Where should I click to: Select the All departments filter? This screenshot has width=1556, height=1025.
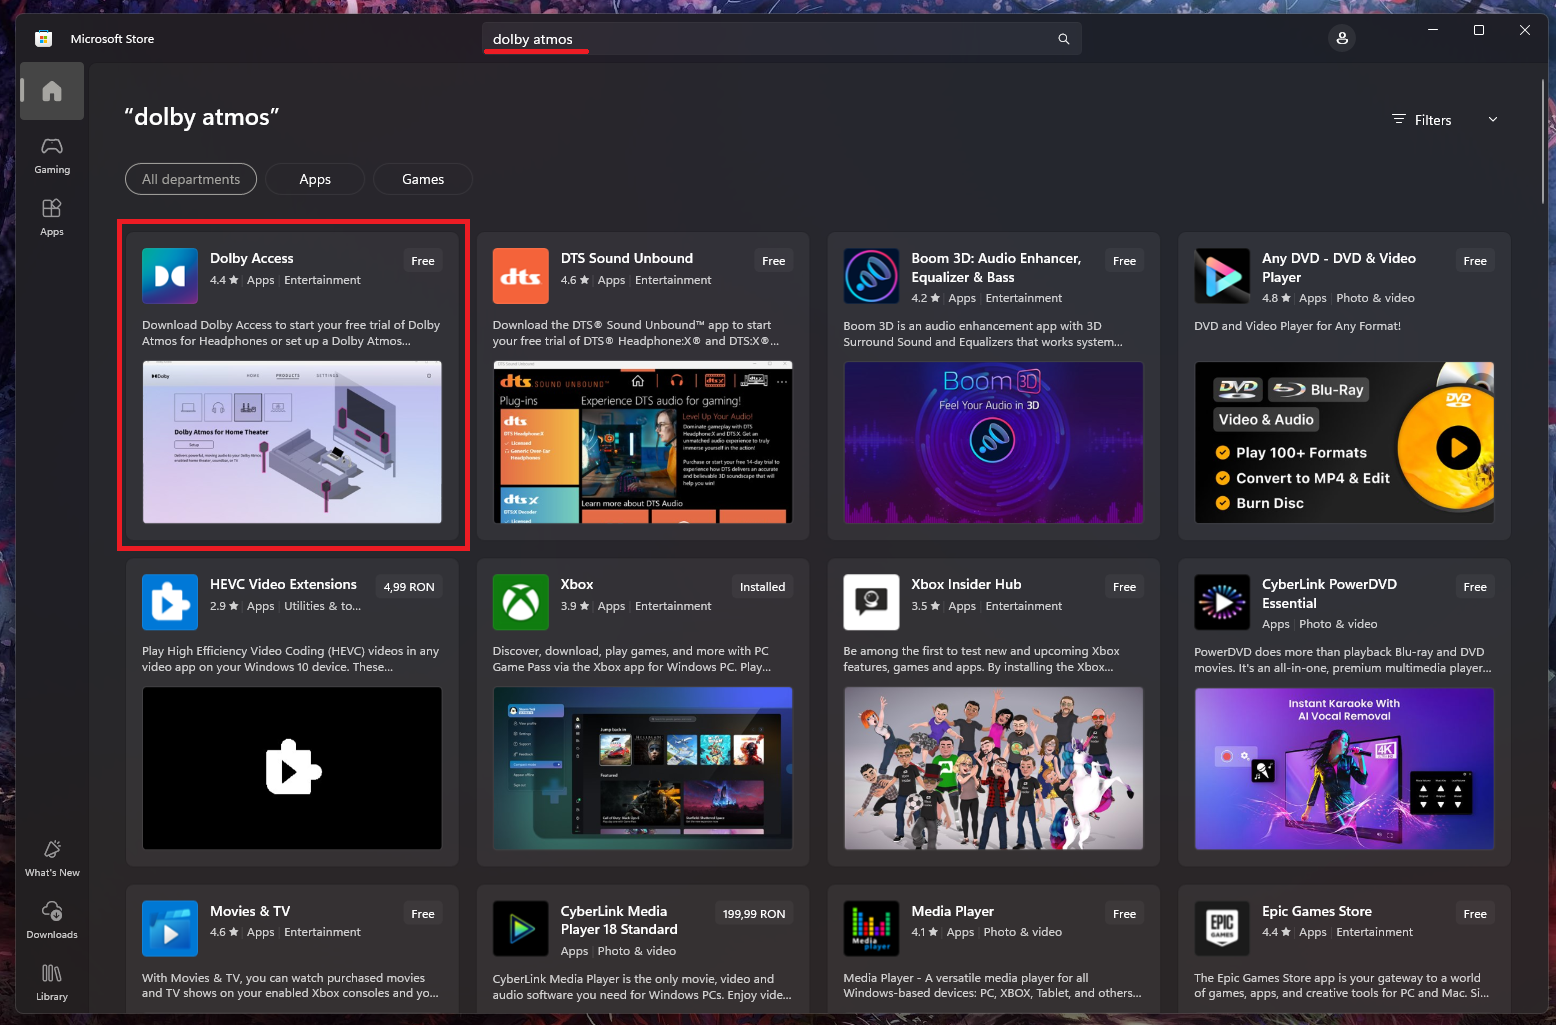click(x=191, y=179)
